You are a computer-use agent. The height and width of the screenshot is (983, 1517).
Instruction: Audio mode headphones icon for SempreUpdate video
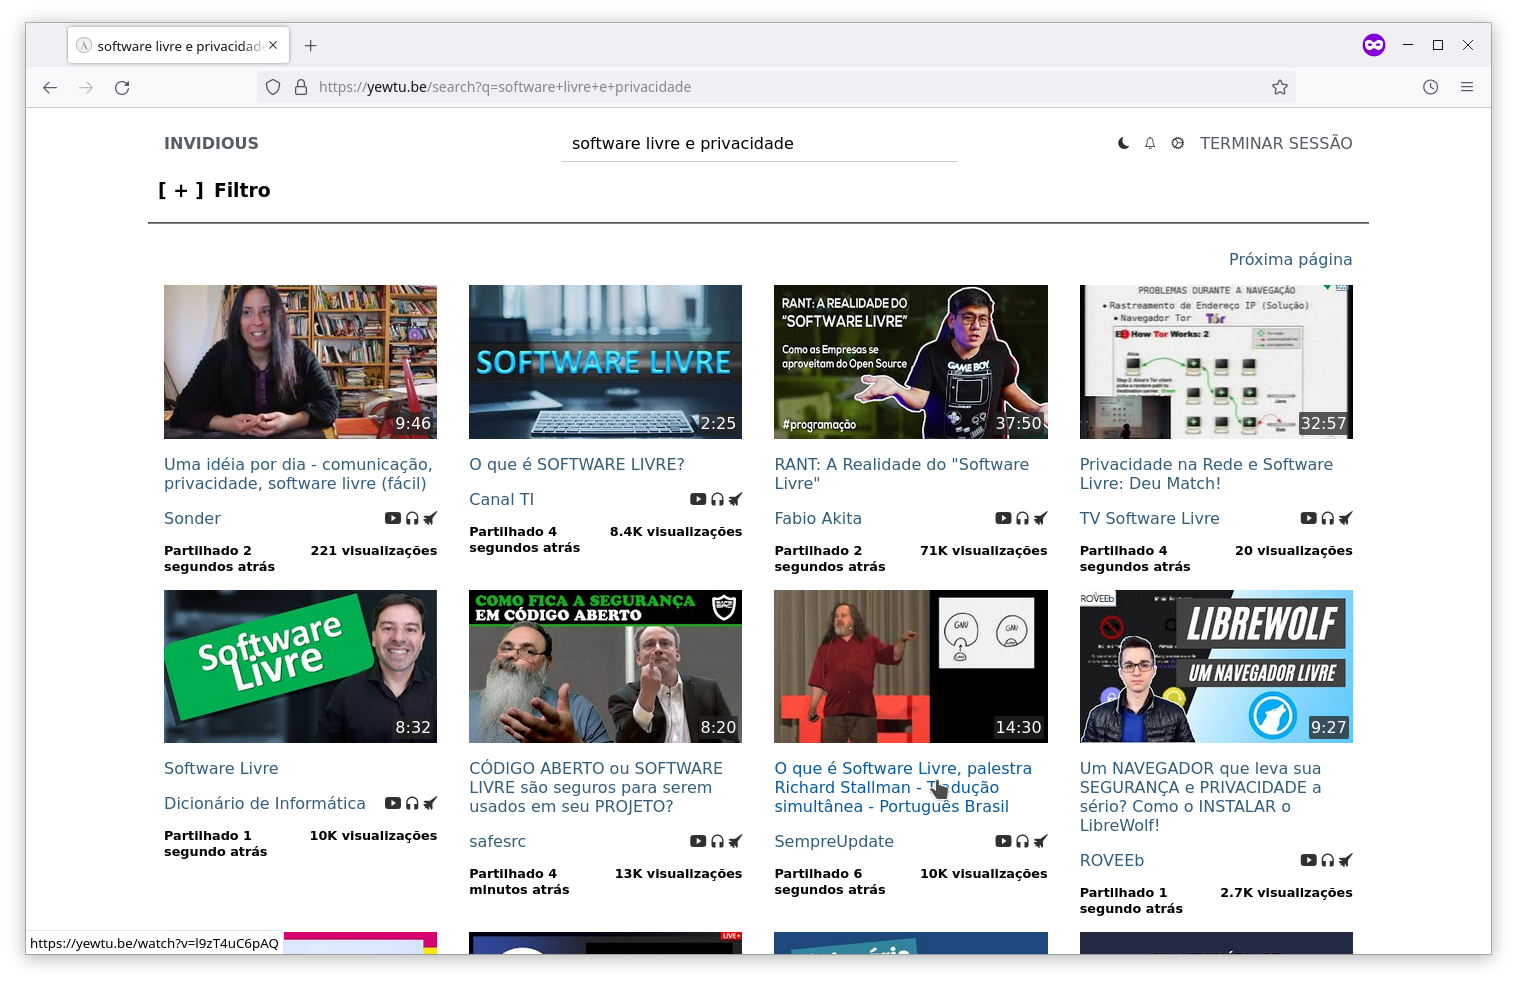point(1022,841)
